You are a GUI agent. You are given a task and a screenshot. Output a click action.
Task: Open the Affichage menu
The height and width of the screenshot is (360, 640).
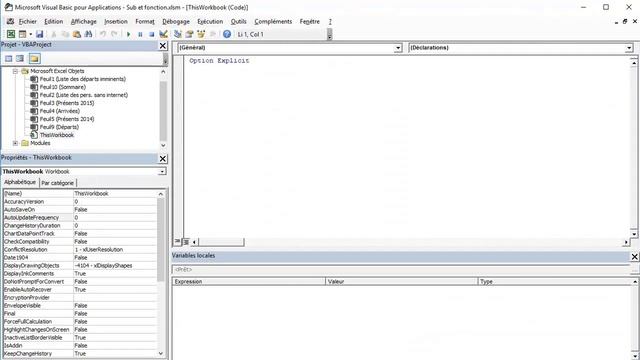[84, 22]
